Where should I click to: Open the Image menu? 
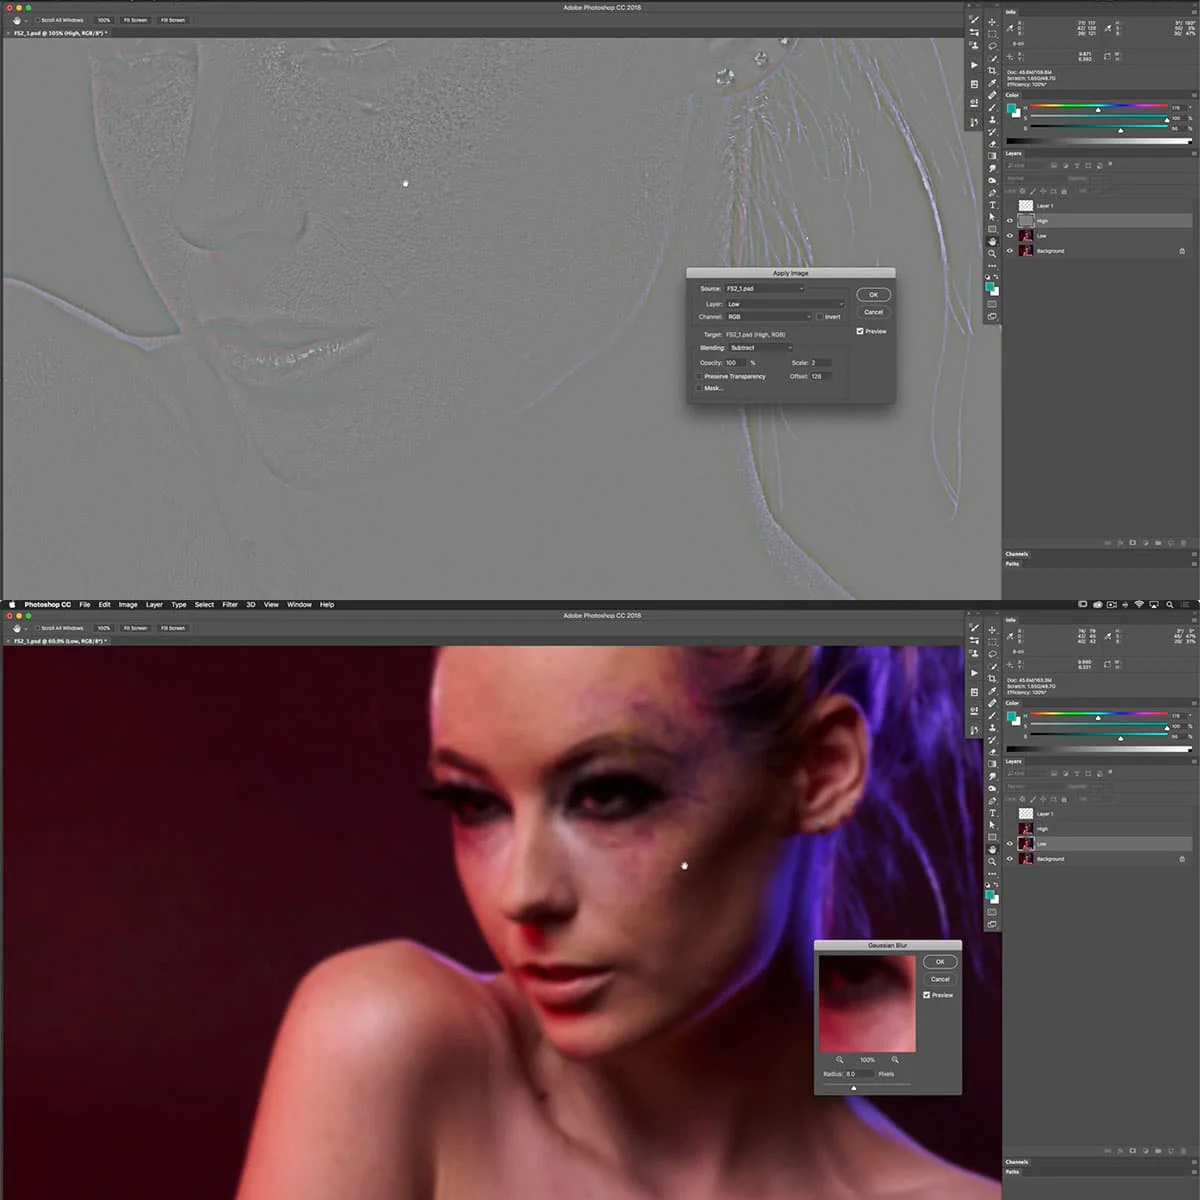pyautogui.click(x=128, y=605)
